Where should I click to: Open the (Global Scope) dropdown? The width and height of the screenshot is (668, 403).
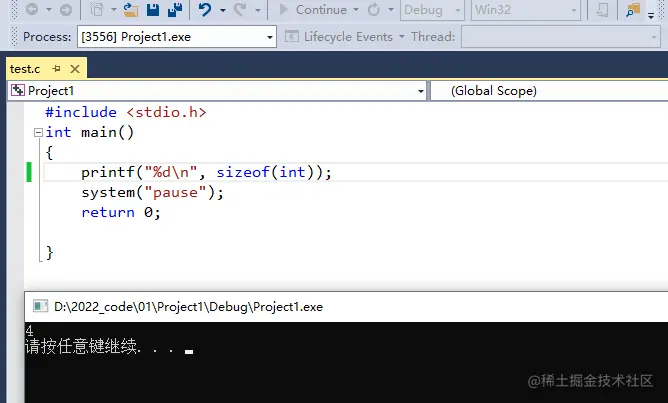550,91
